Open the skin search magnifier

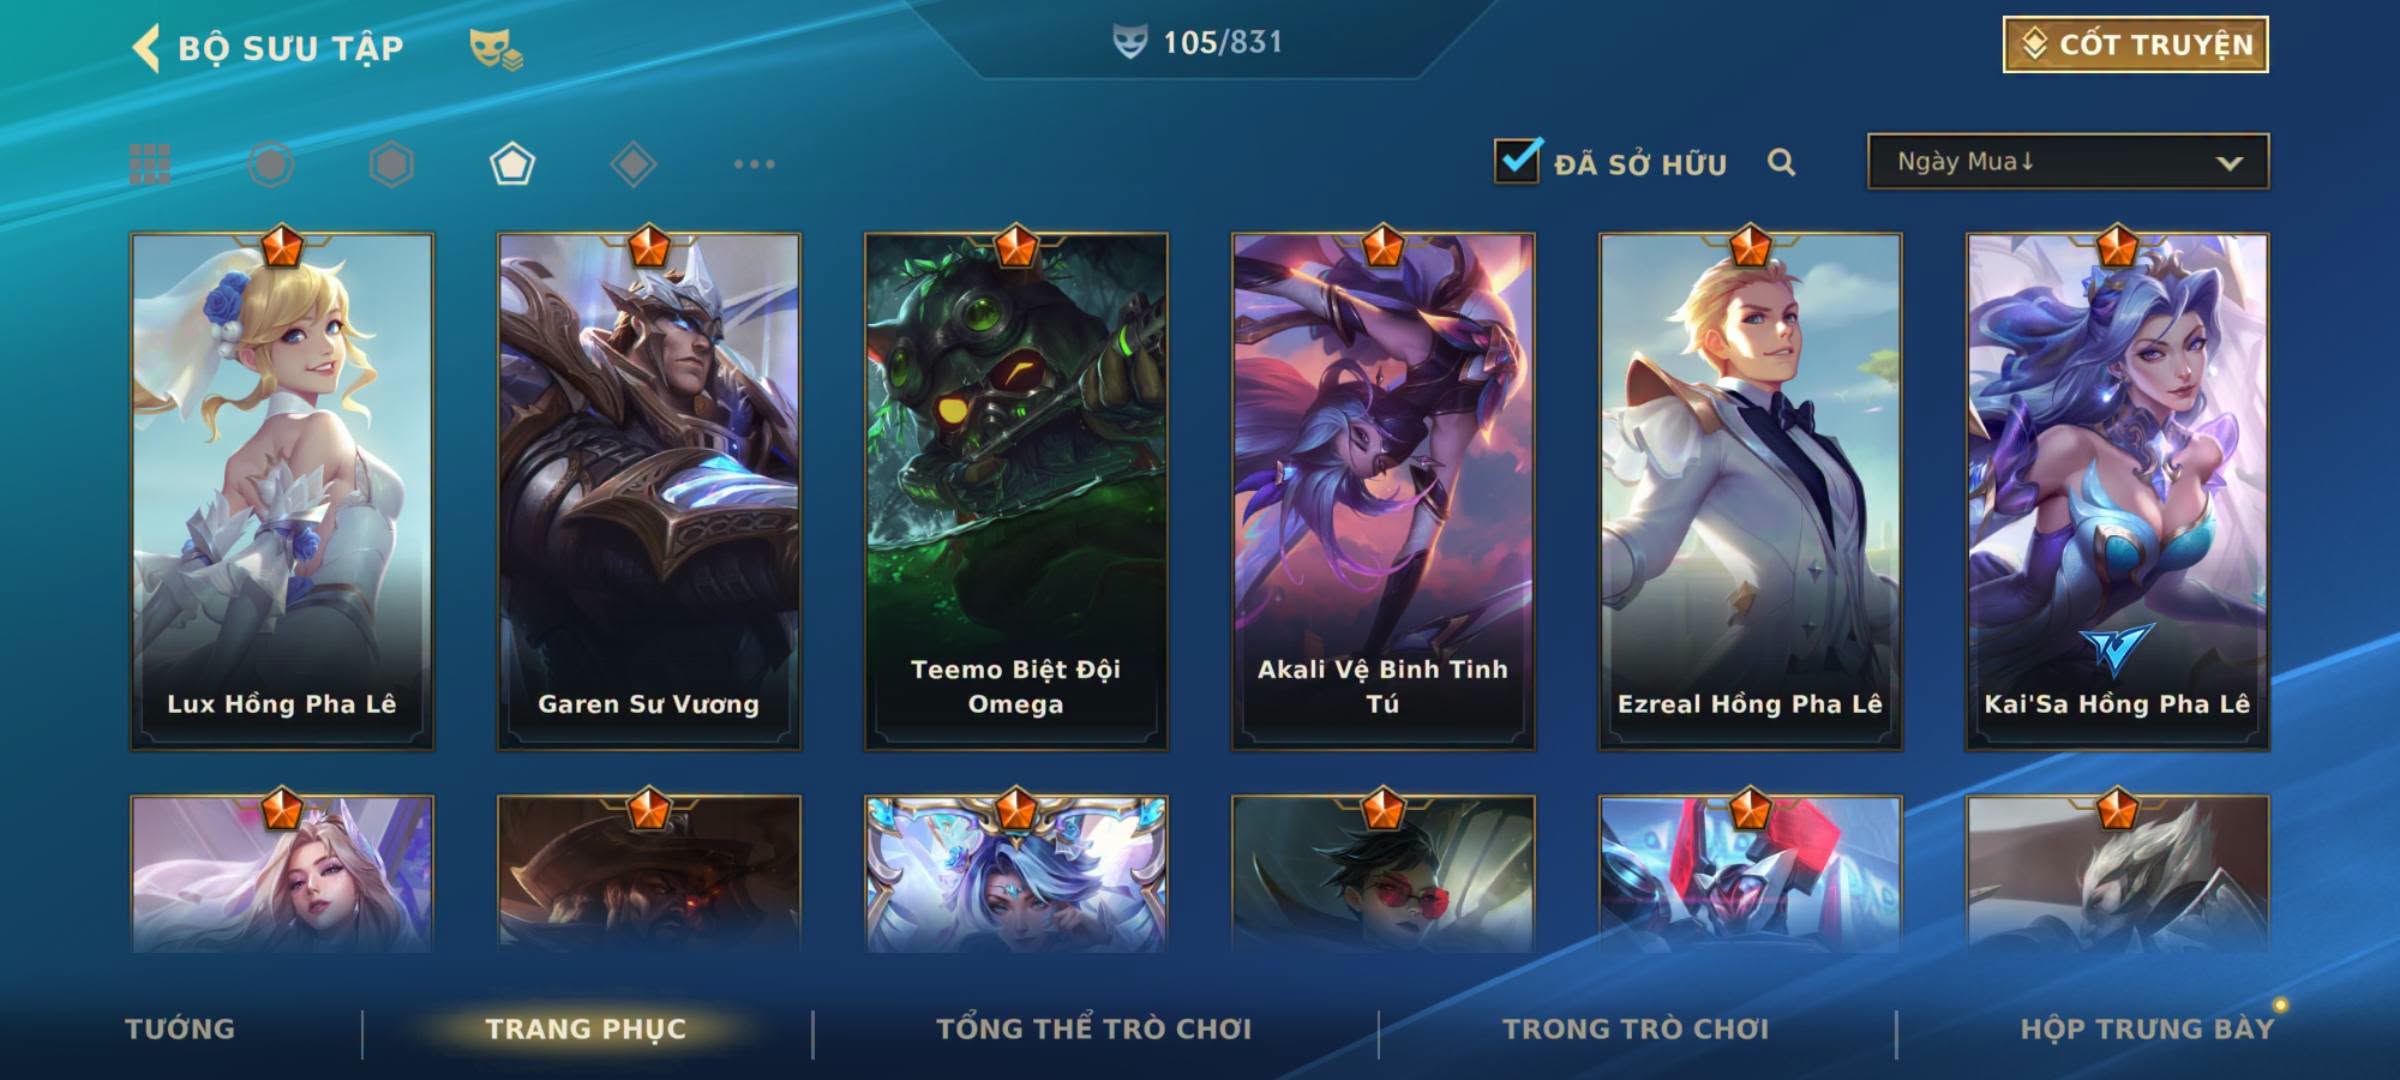click(1781, 162)
